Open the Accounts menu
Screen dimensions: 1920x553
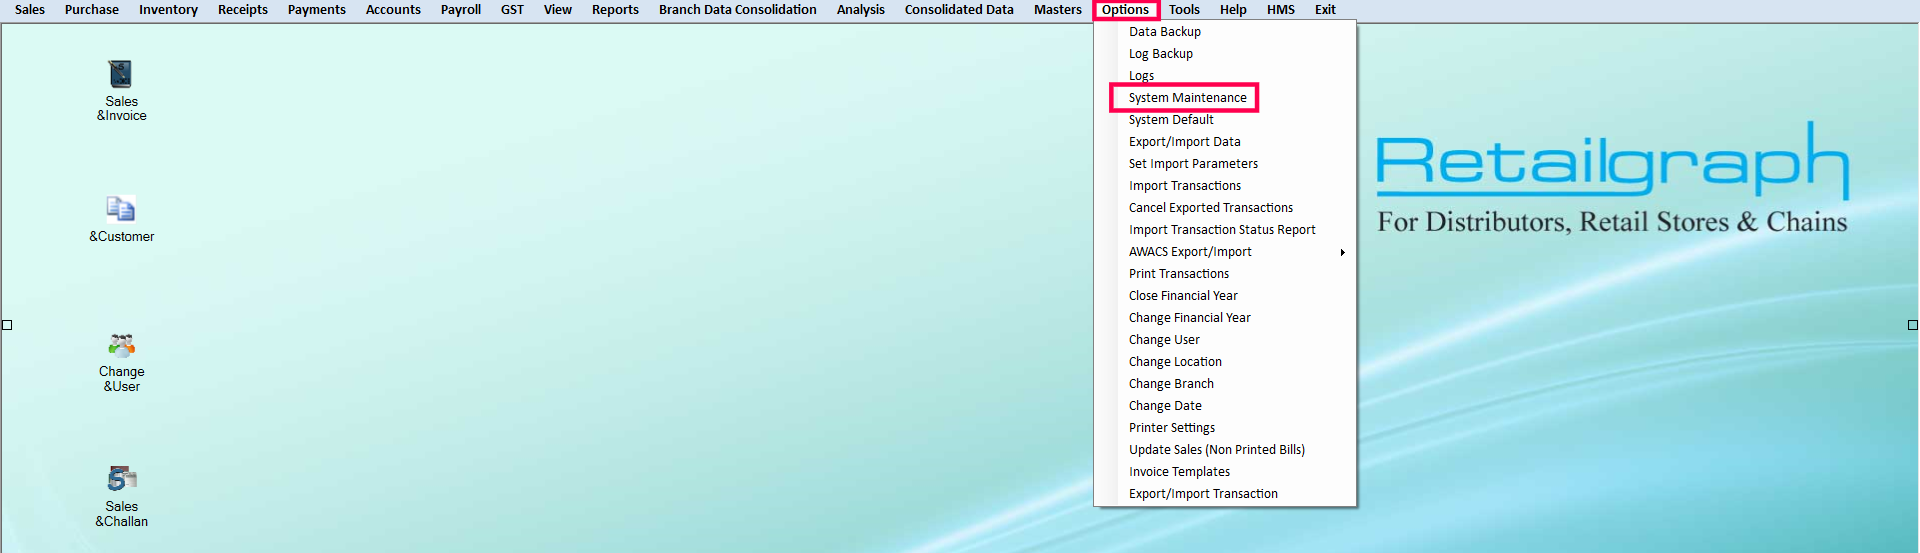tap(393, 10)
